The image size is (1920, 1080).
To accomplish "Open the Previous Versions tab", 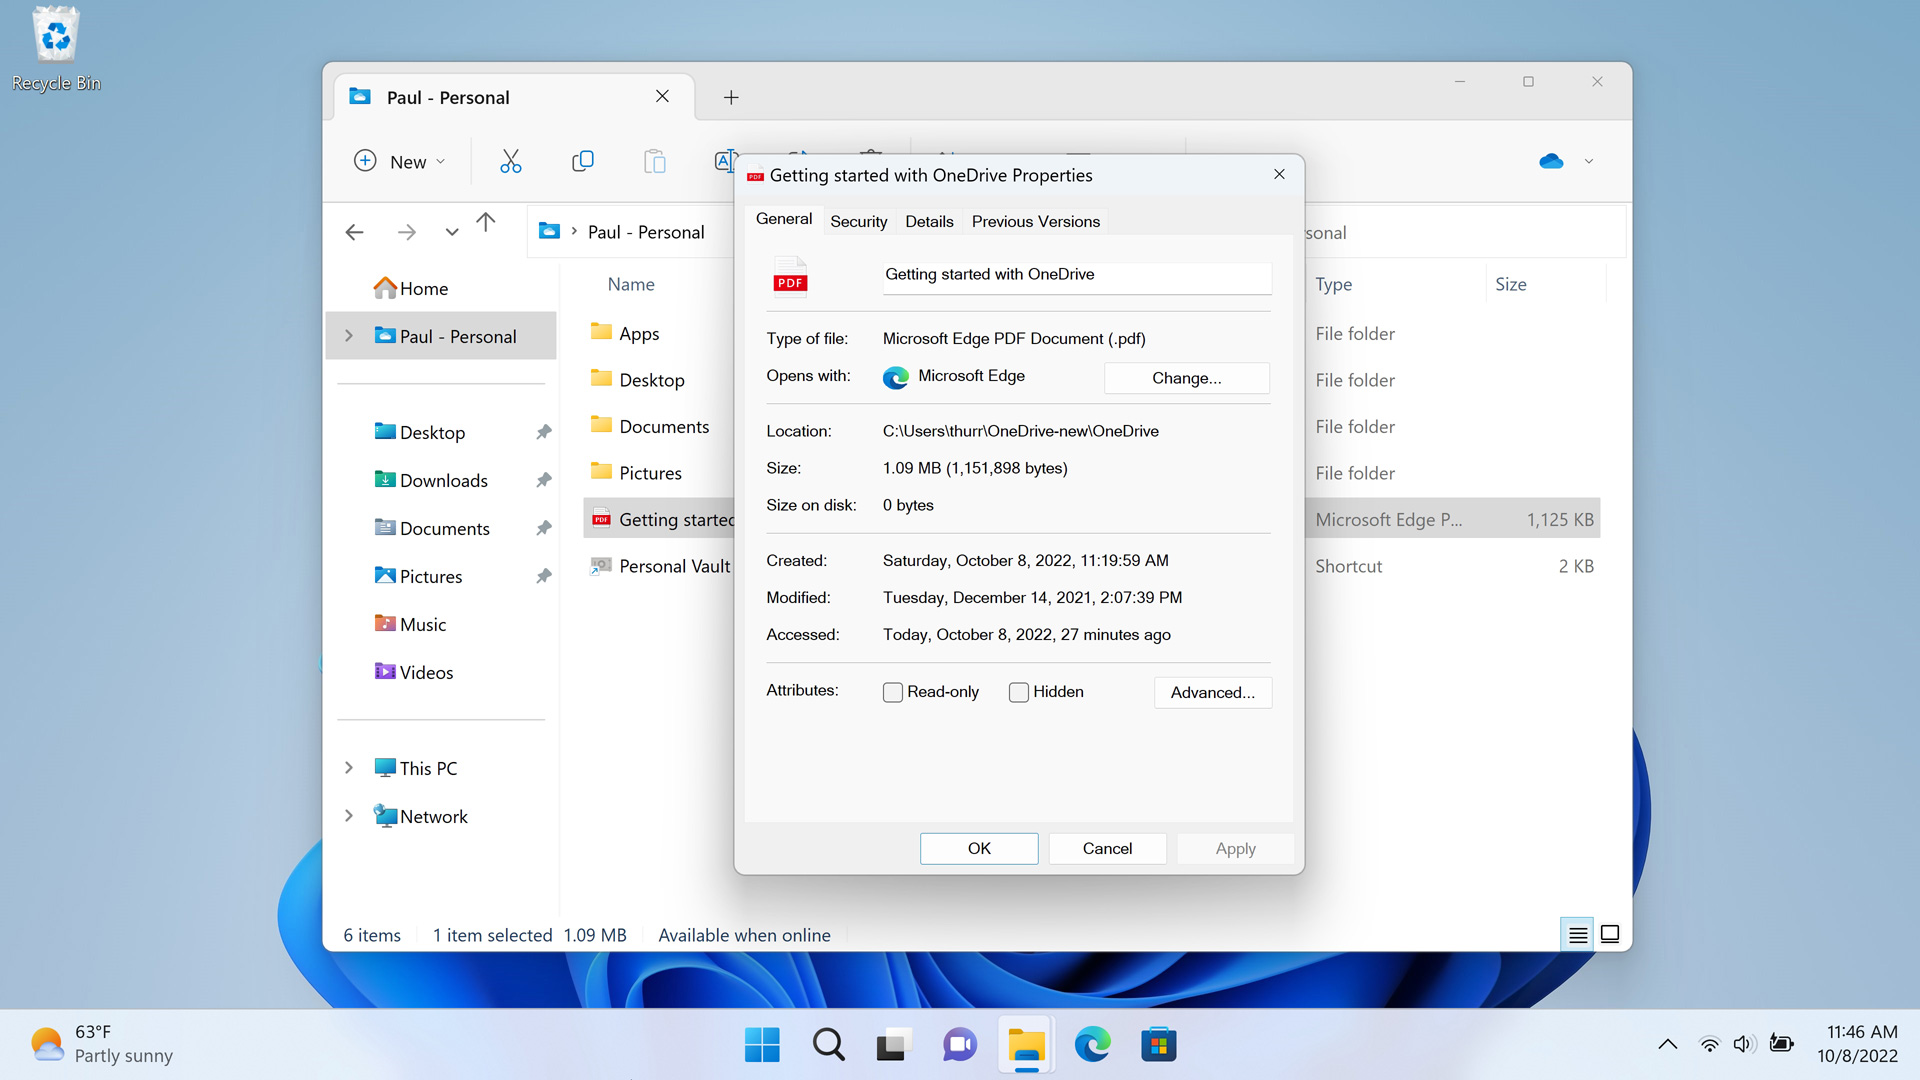I will 1035,221.
